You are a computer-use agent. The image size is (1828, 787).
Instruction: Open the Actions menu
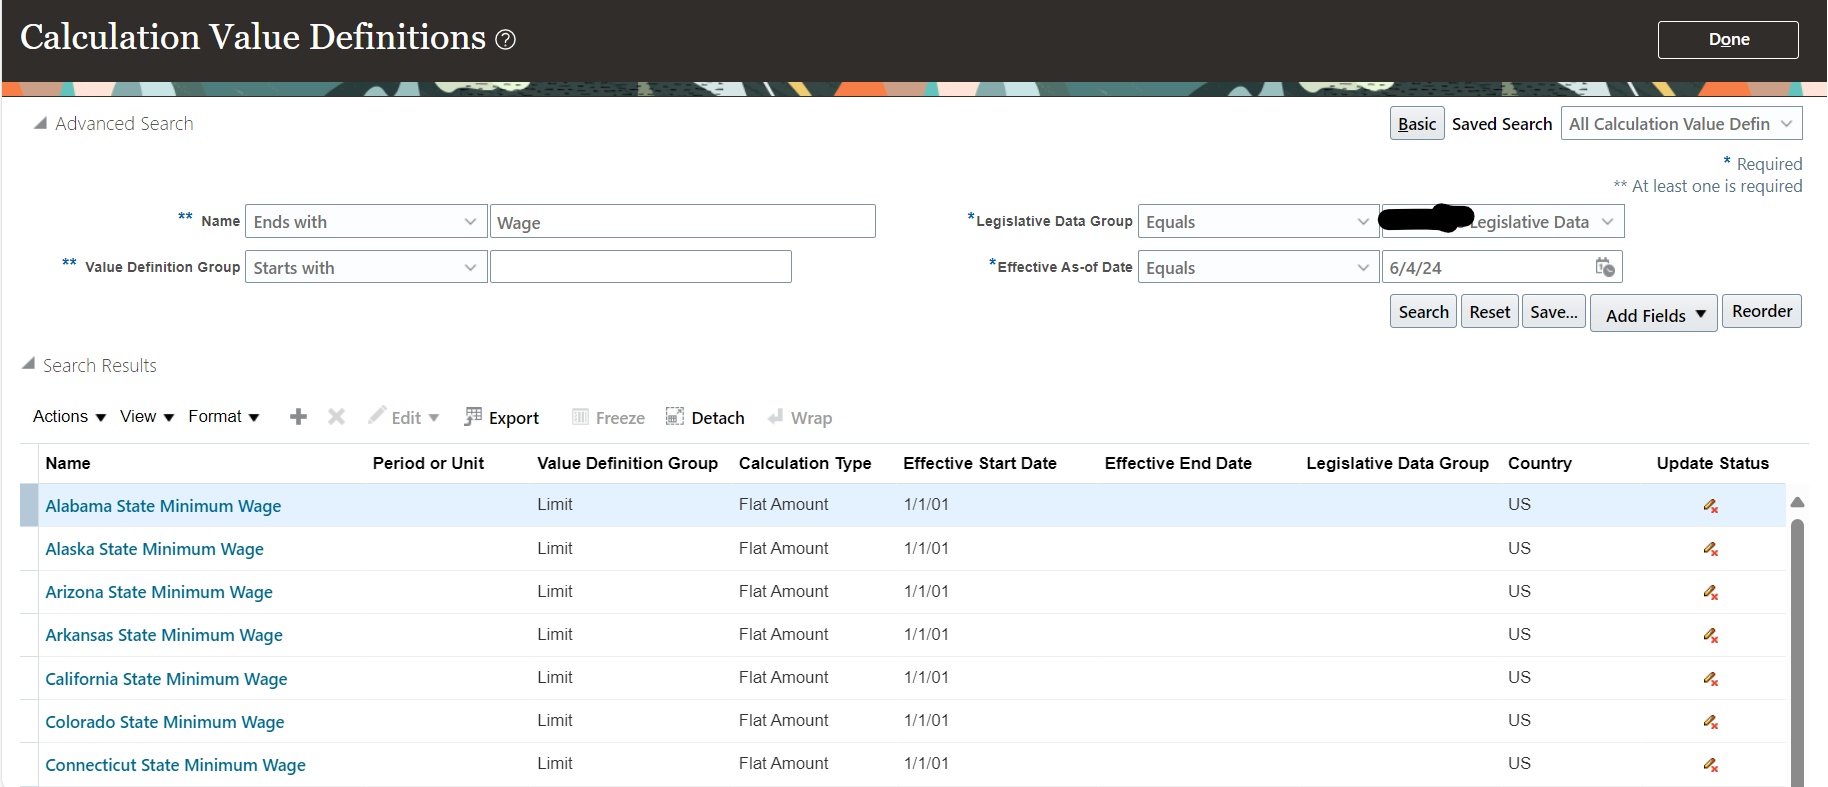[x=69, y=417]
